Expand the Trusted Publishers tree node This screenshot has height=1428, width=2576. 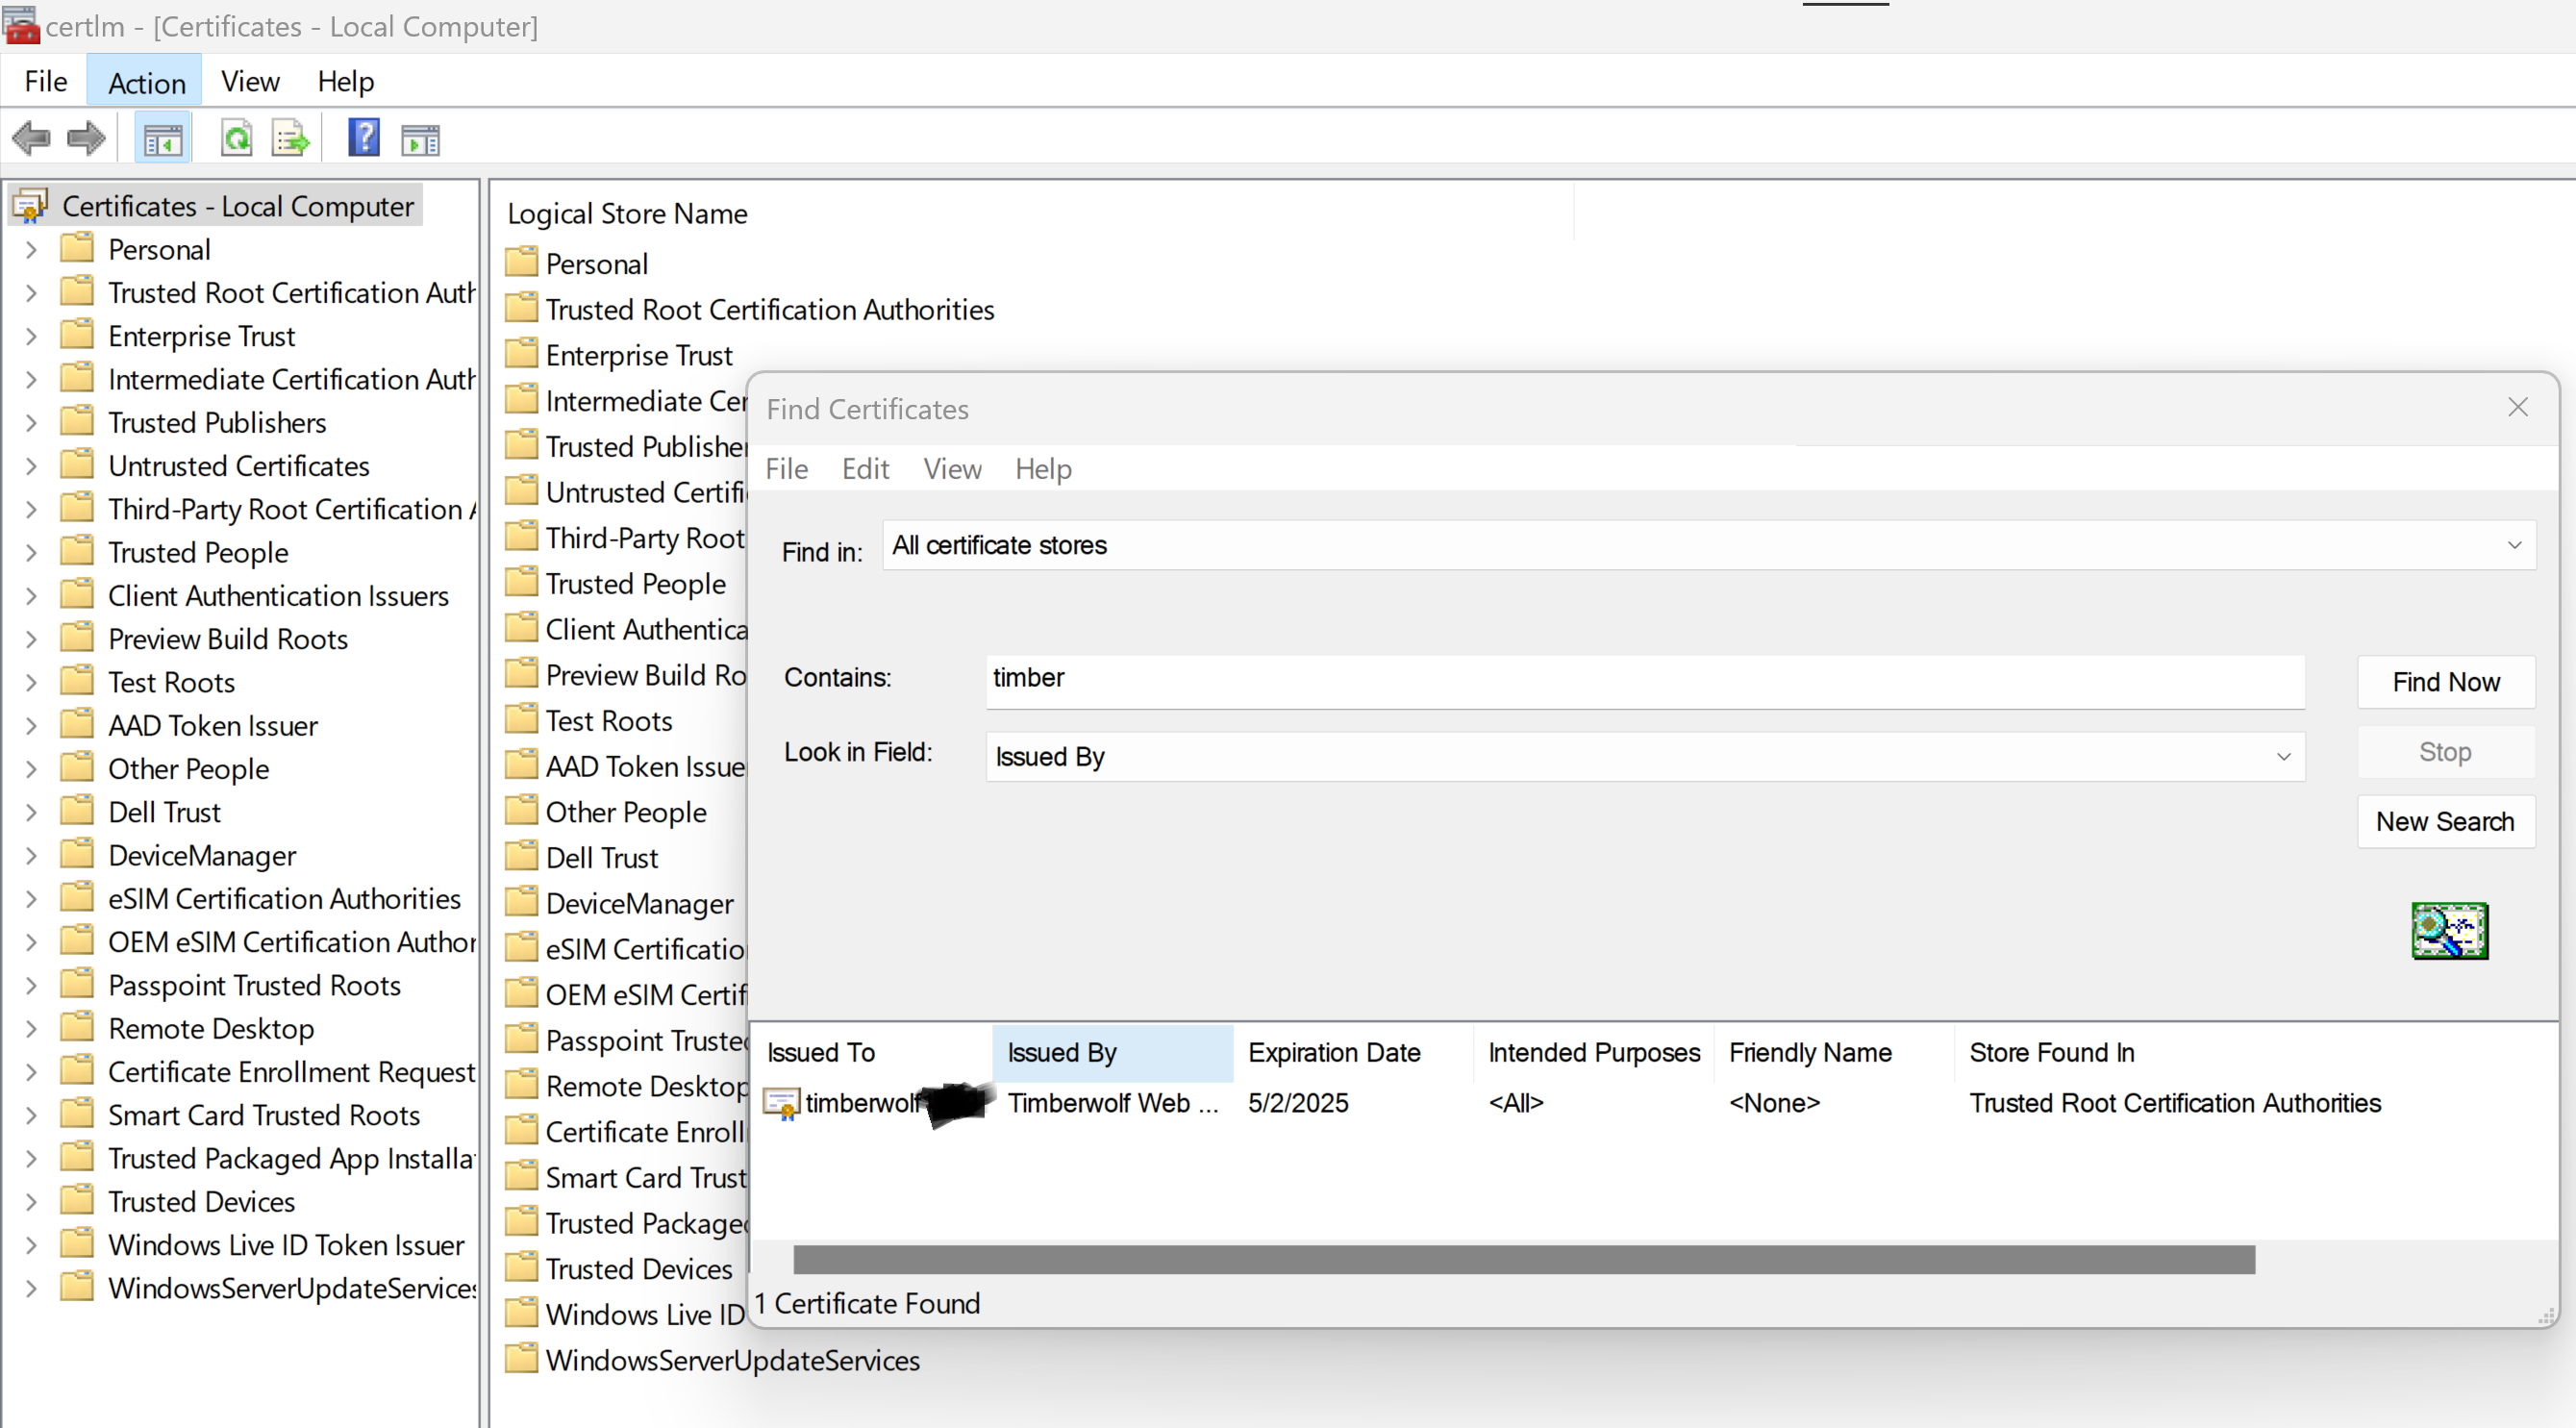[31, 423]
